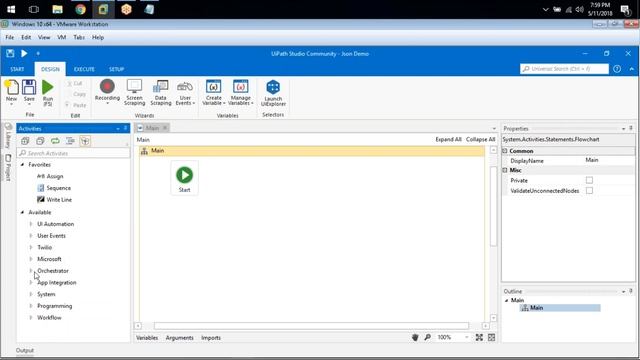This screenshot has height=360, width=640.
Task: Open VMware VM menu
Action: click(62, 37)
